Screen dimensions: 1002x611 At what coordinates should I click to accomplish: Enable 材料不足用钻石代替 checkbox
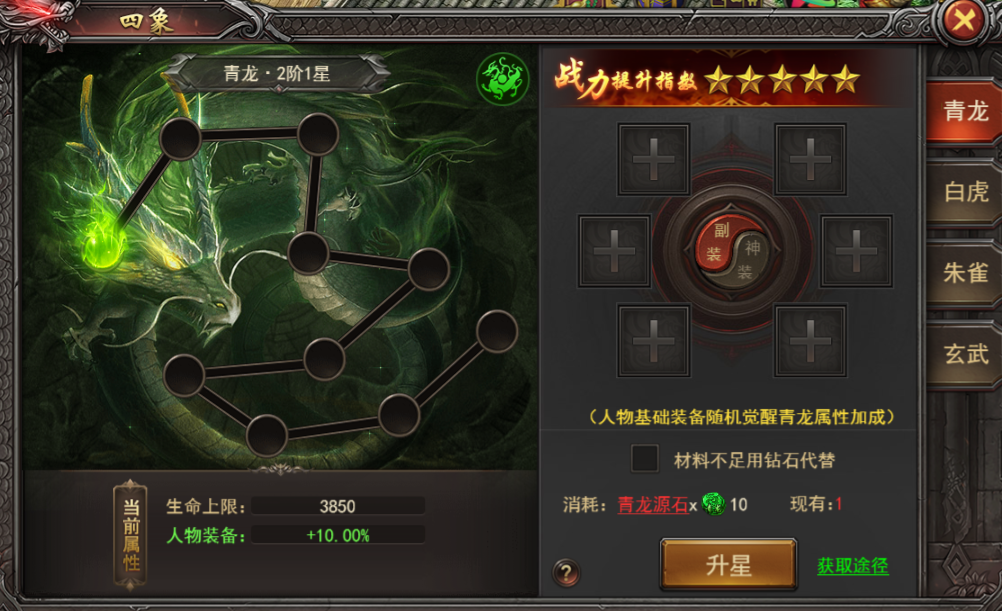click(x=644, y=459)
